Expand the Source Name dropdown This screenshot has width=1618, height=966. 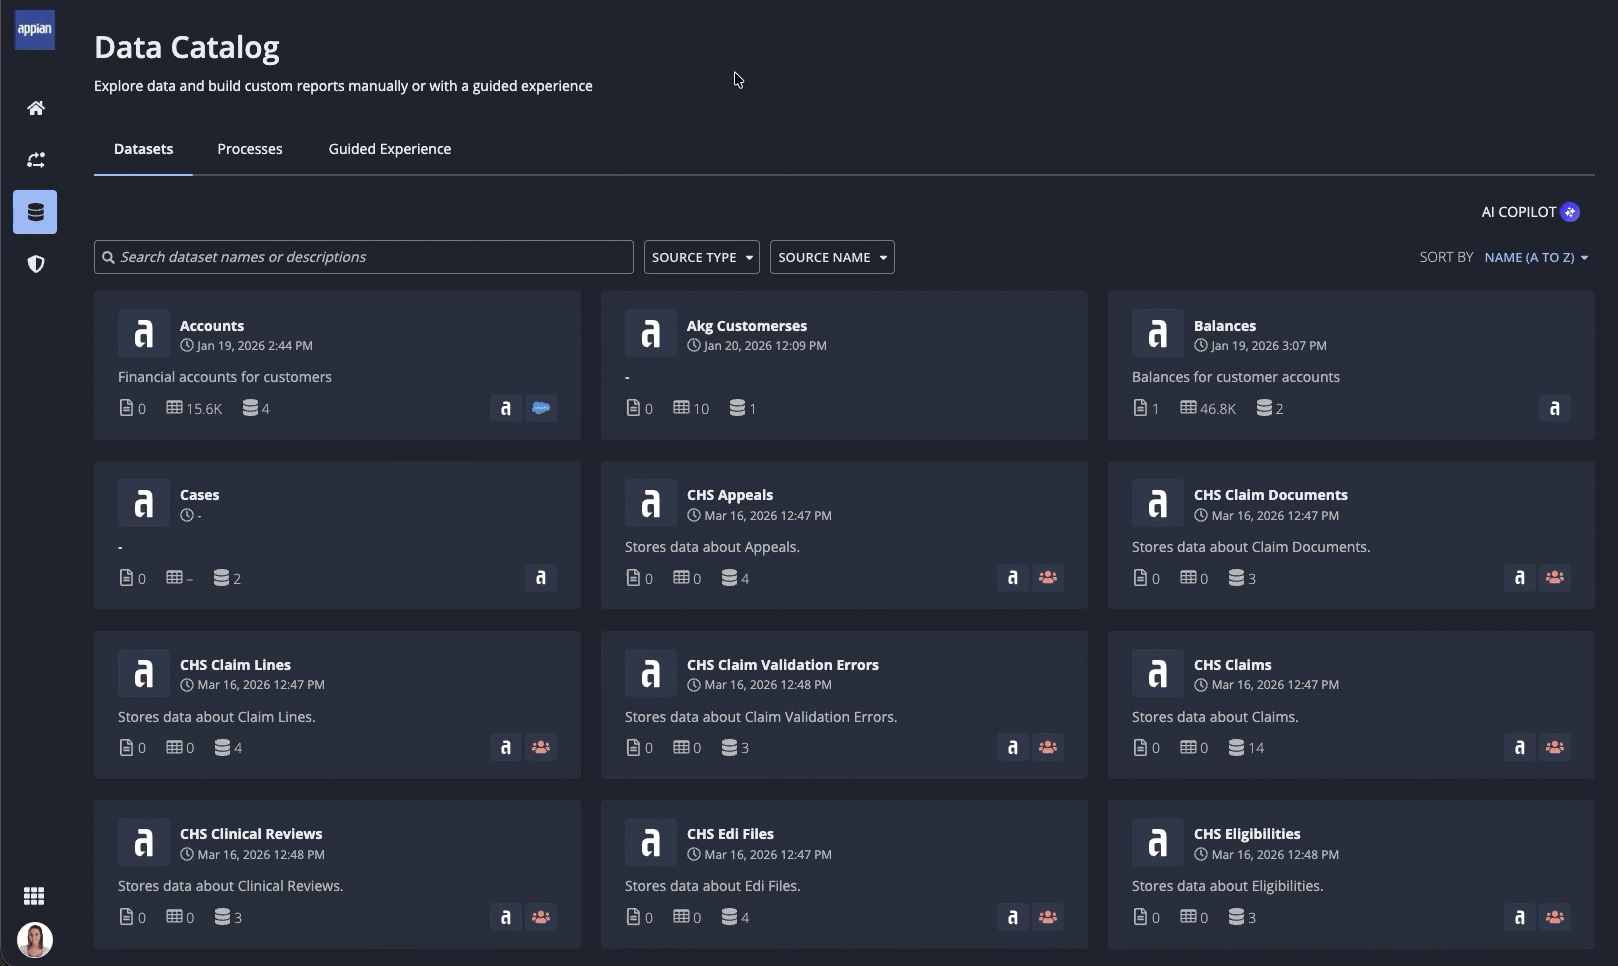[x=832, y=257]
